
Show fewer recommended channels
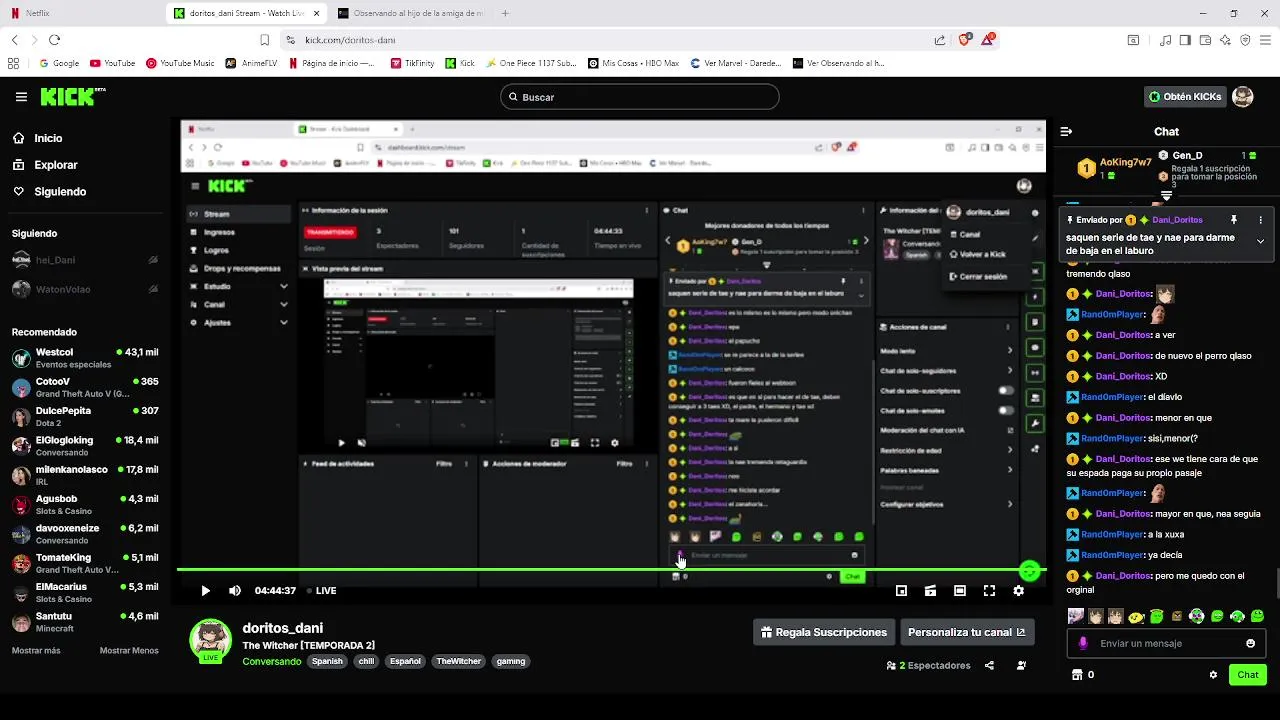129,650
